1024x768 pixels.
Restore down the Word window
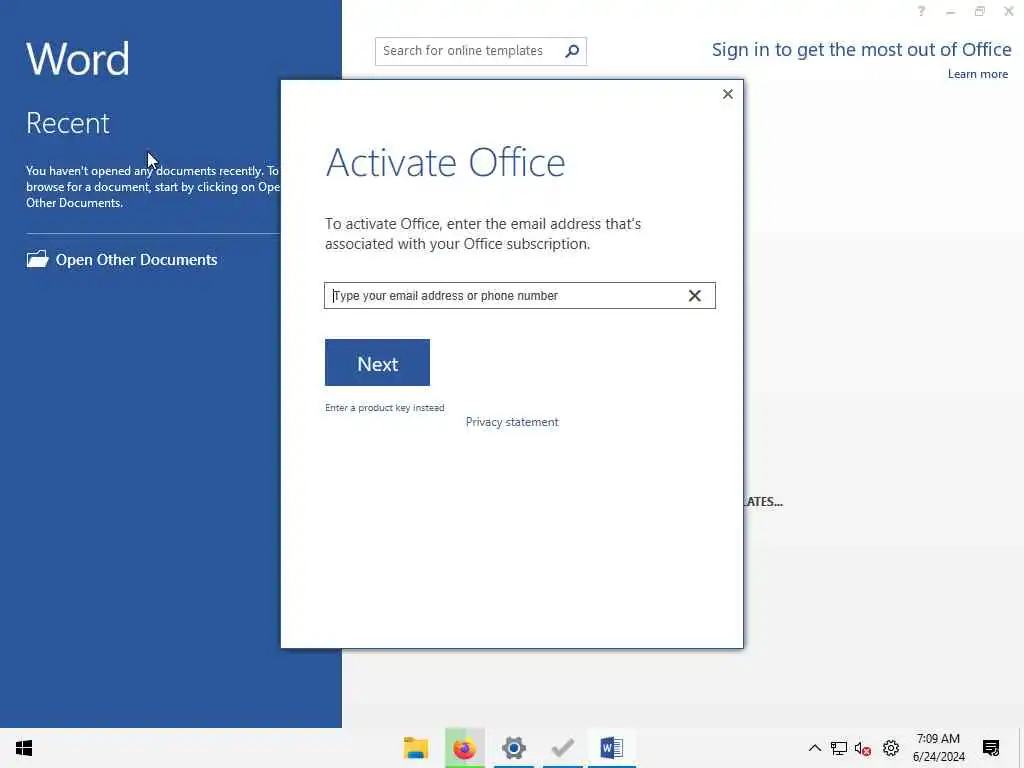pos(980,11)
